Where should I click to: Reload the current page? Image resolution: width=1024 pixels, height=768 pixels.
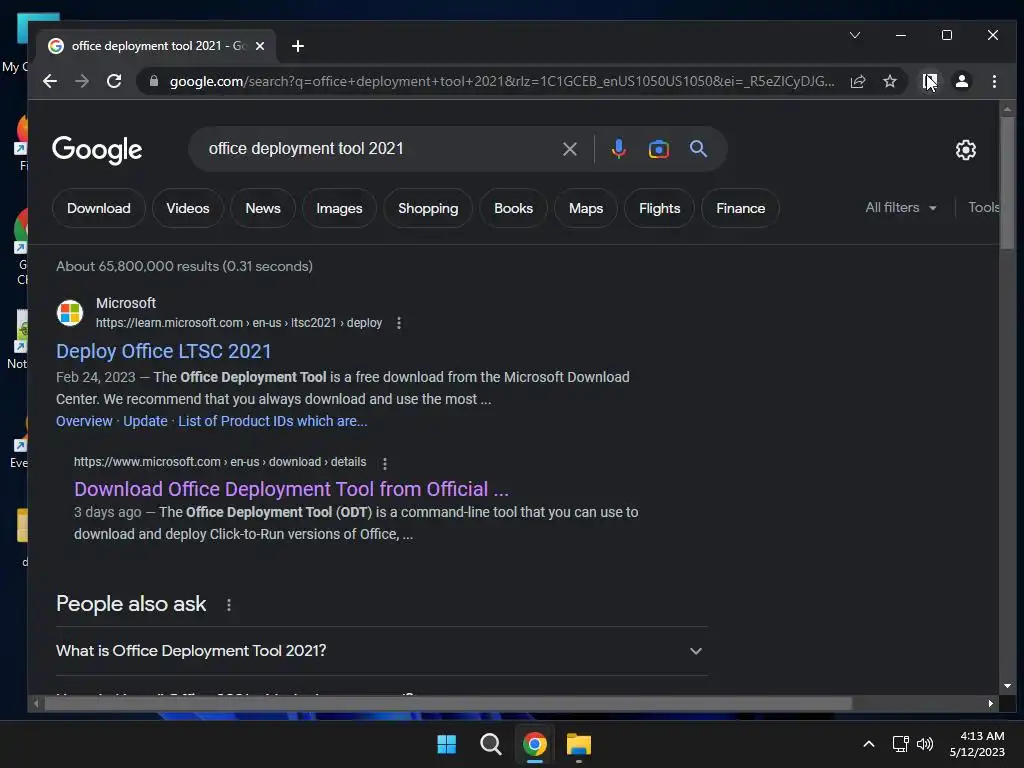click(x=114, y=82)
